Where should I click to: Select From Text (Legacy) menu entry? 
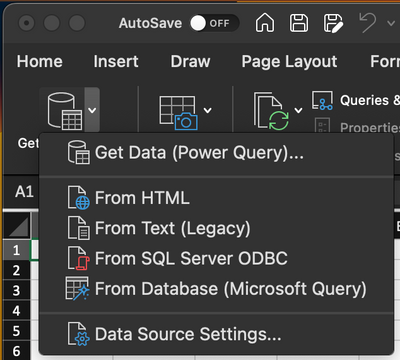(x=216, y=228)
